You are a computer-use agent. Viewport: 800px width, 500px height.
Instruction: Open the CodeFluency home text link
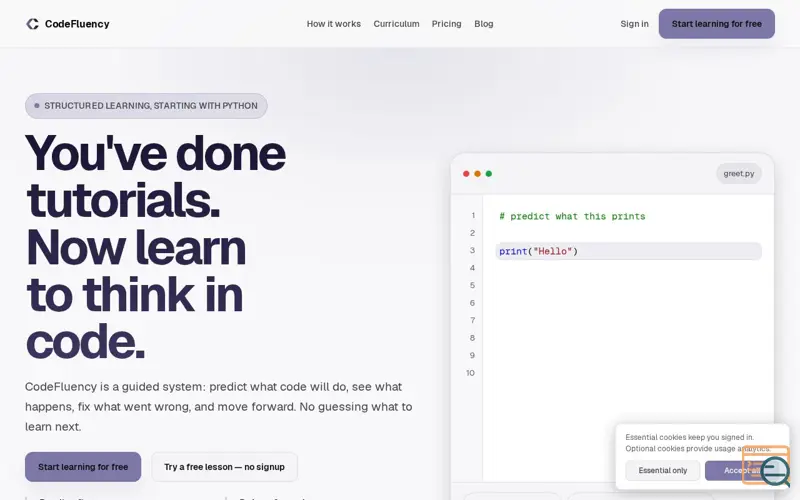77,24
